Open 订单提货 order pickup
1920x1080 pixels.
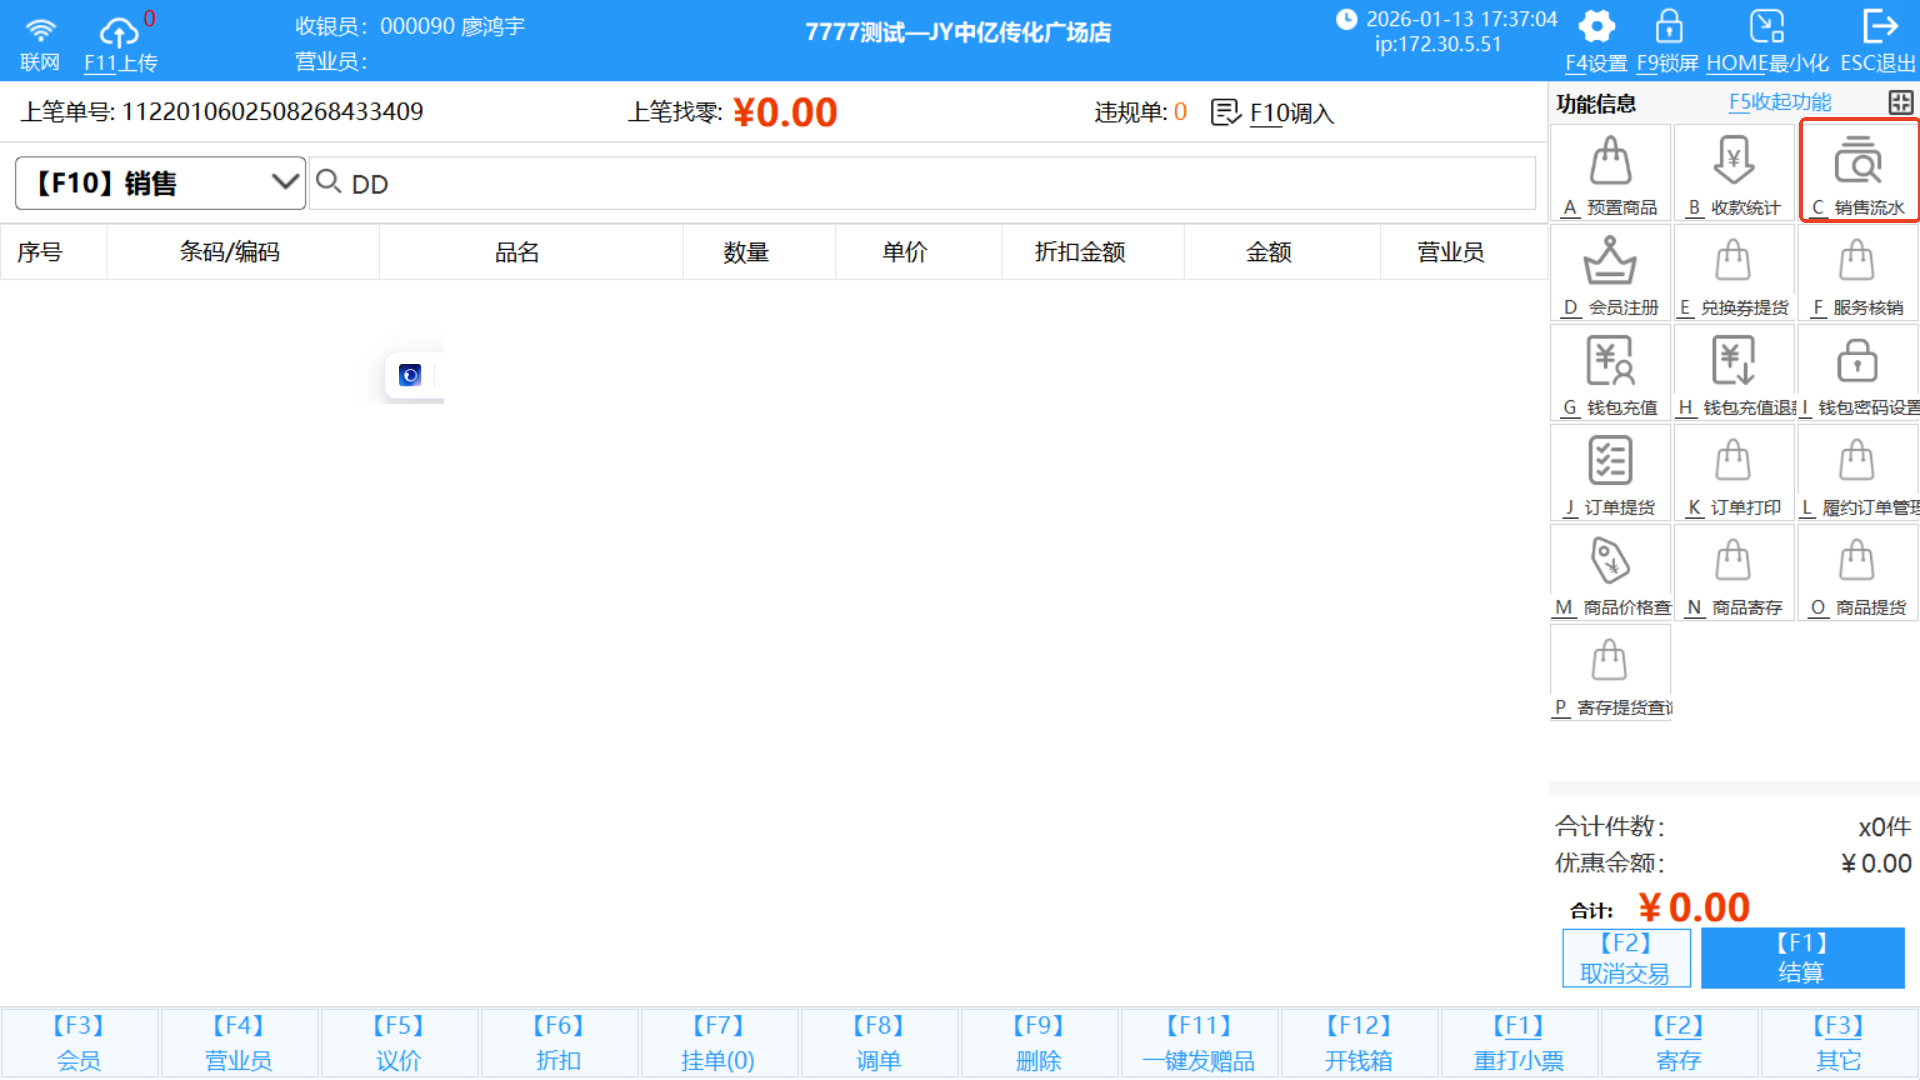(x=1610, y=473)
